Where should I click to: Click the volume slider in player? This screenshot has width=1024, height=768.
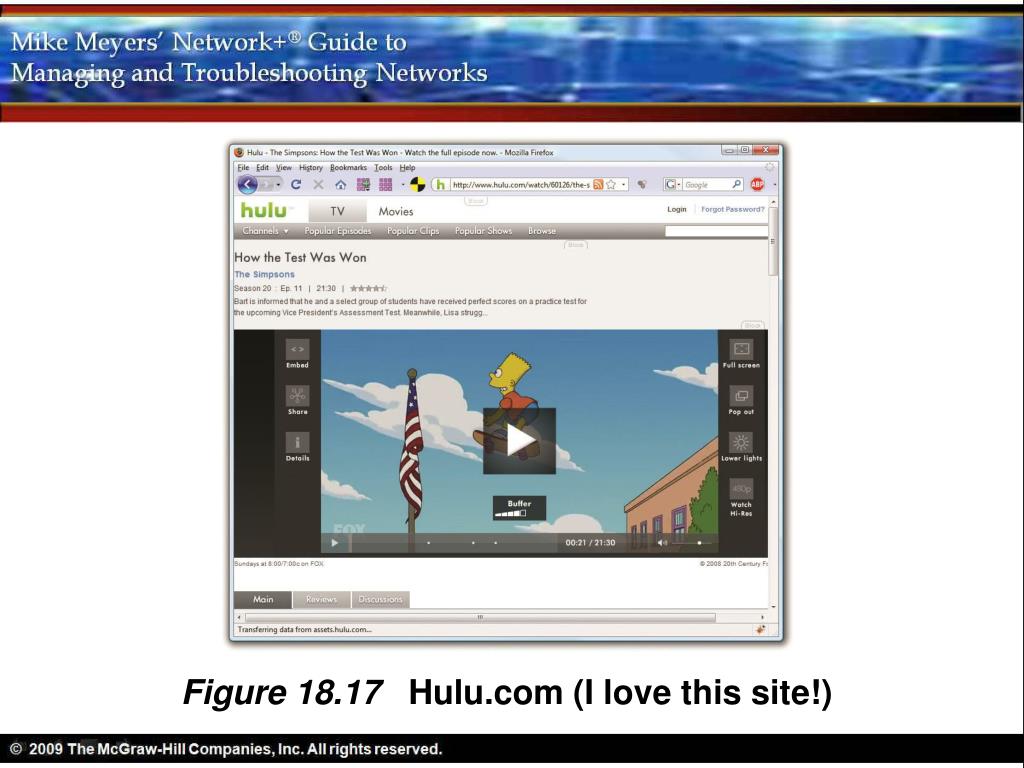(x=694, y=543)
